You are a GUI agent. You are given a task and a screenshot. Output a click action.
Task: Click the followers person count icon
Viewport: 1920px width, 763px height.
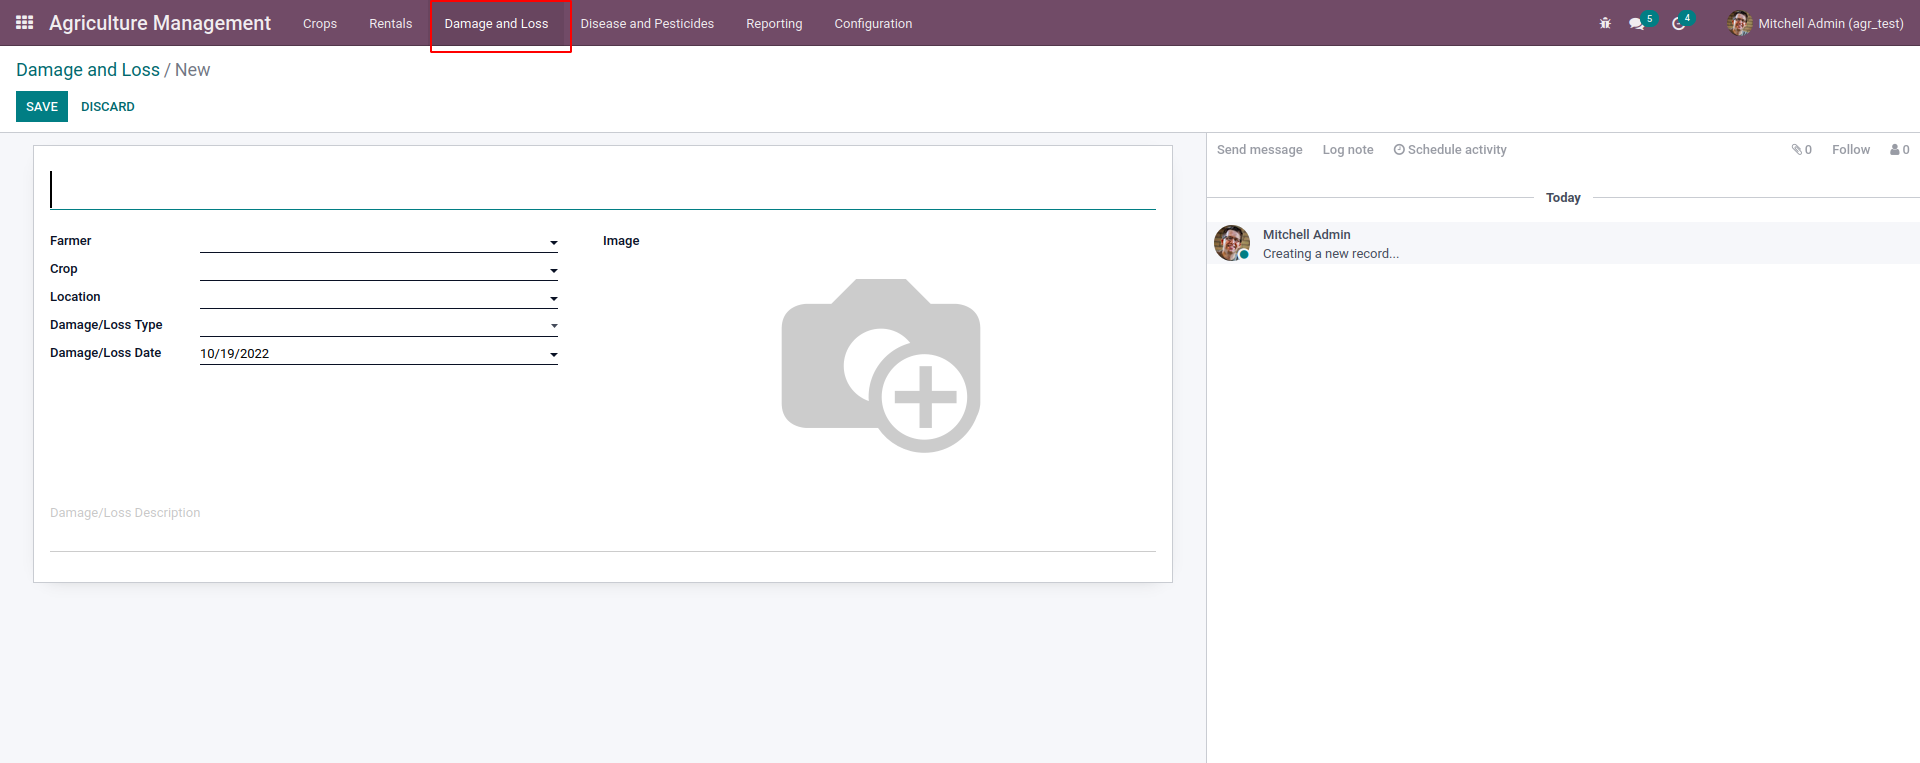coord(1899,150)
